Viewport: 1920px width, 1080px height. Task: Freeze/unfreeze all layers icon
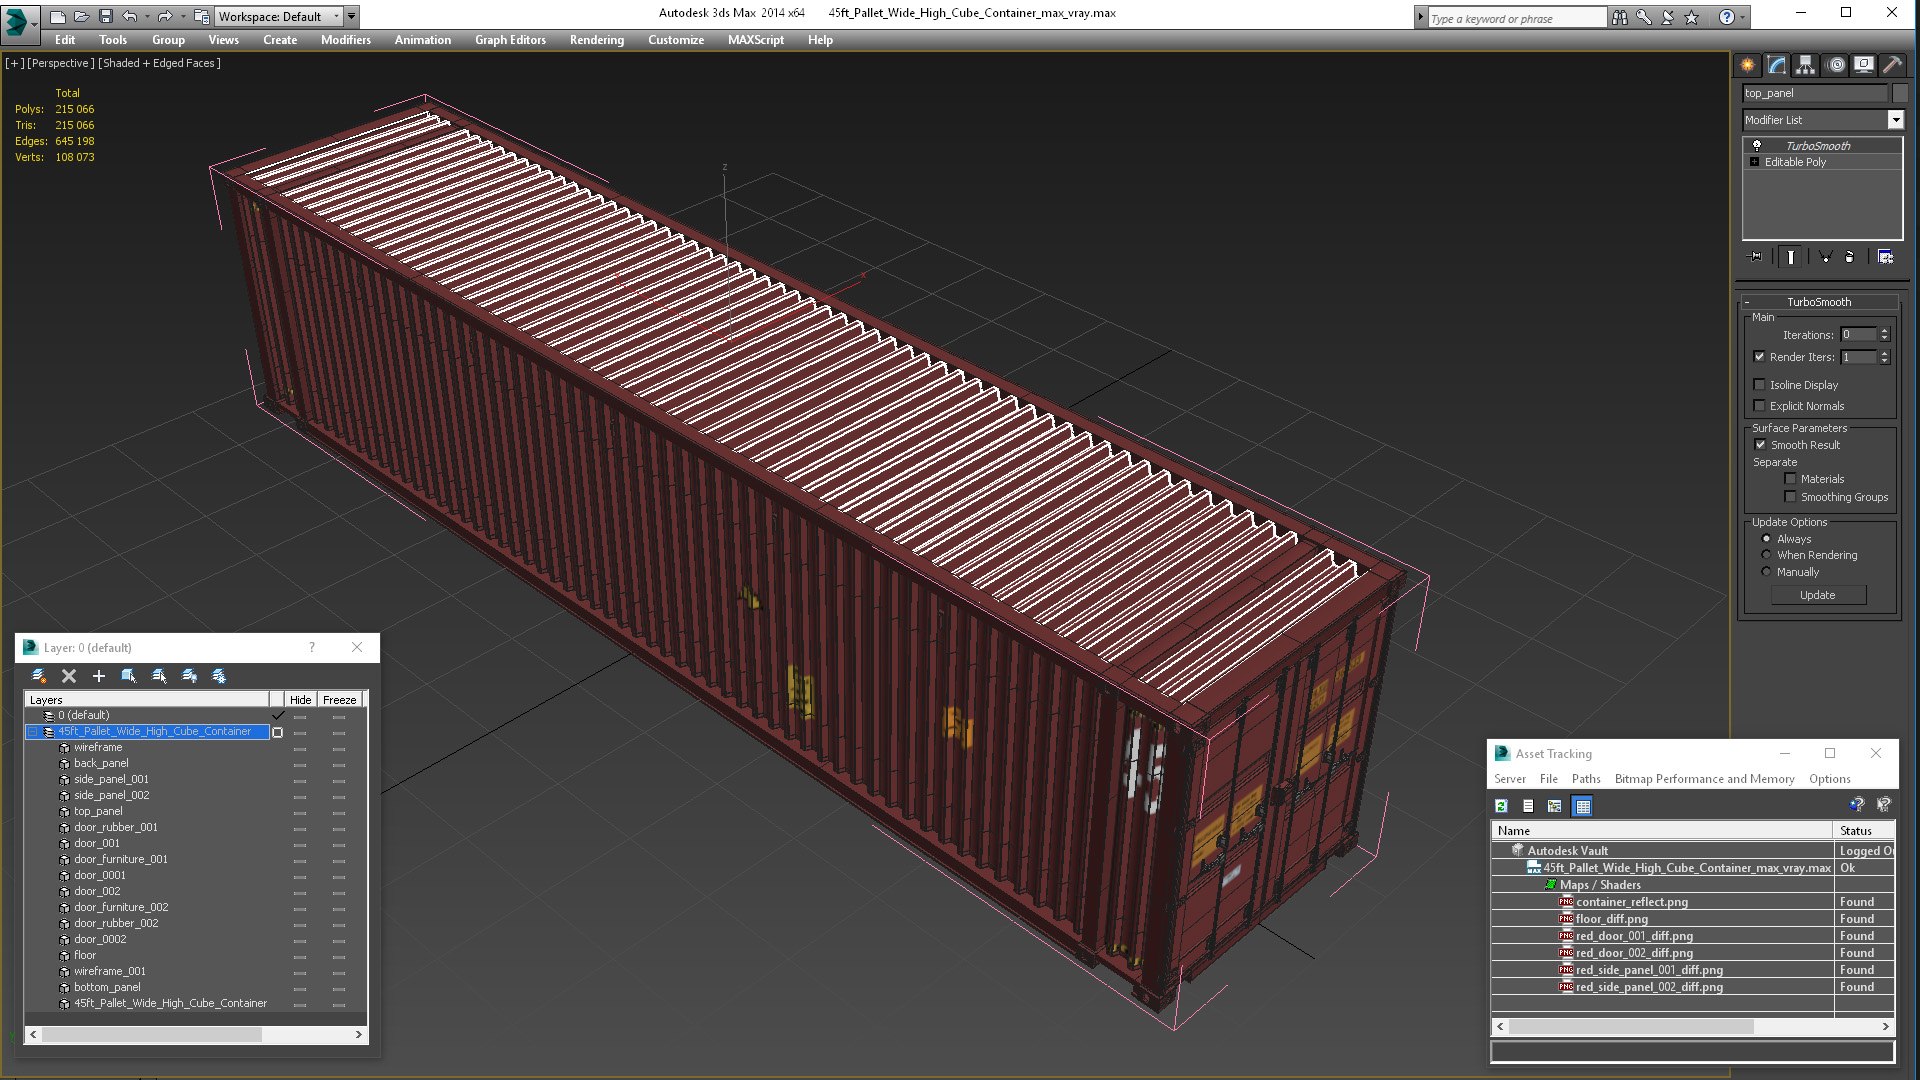pos(219,676)
